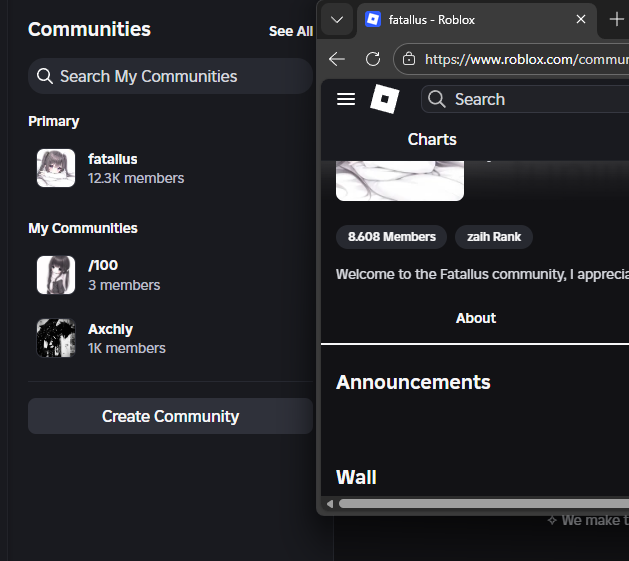Click the /100 community avatar thumbnail
The width and height of the screenshot is (629, 561).
coord(56,275)
